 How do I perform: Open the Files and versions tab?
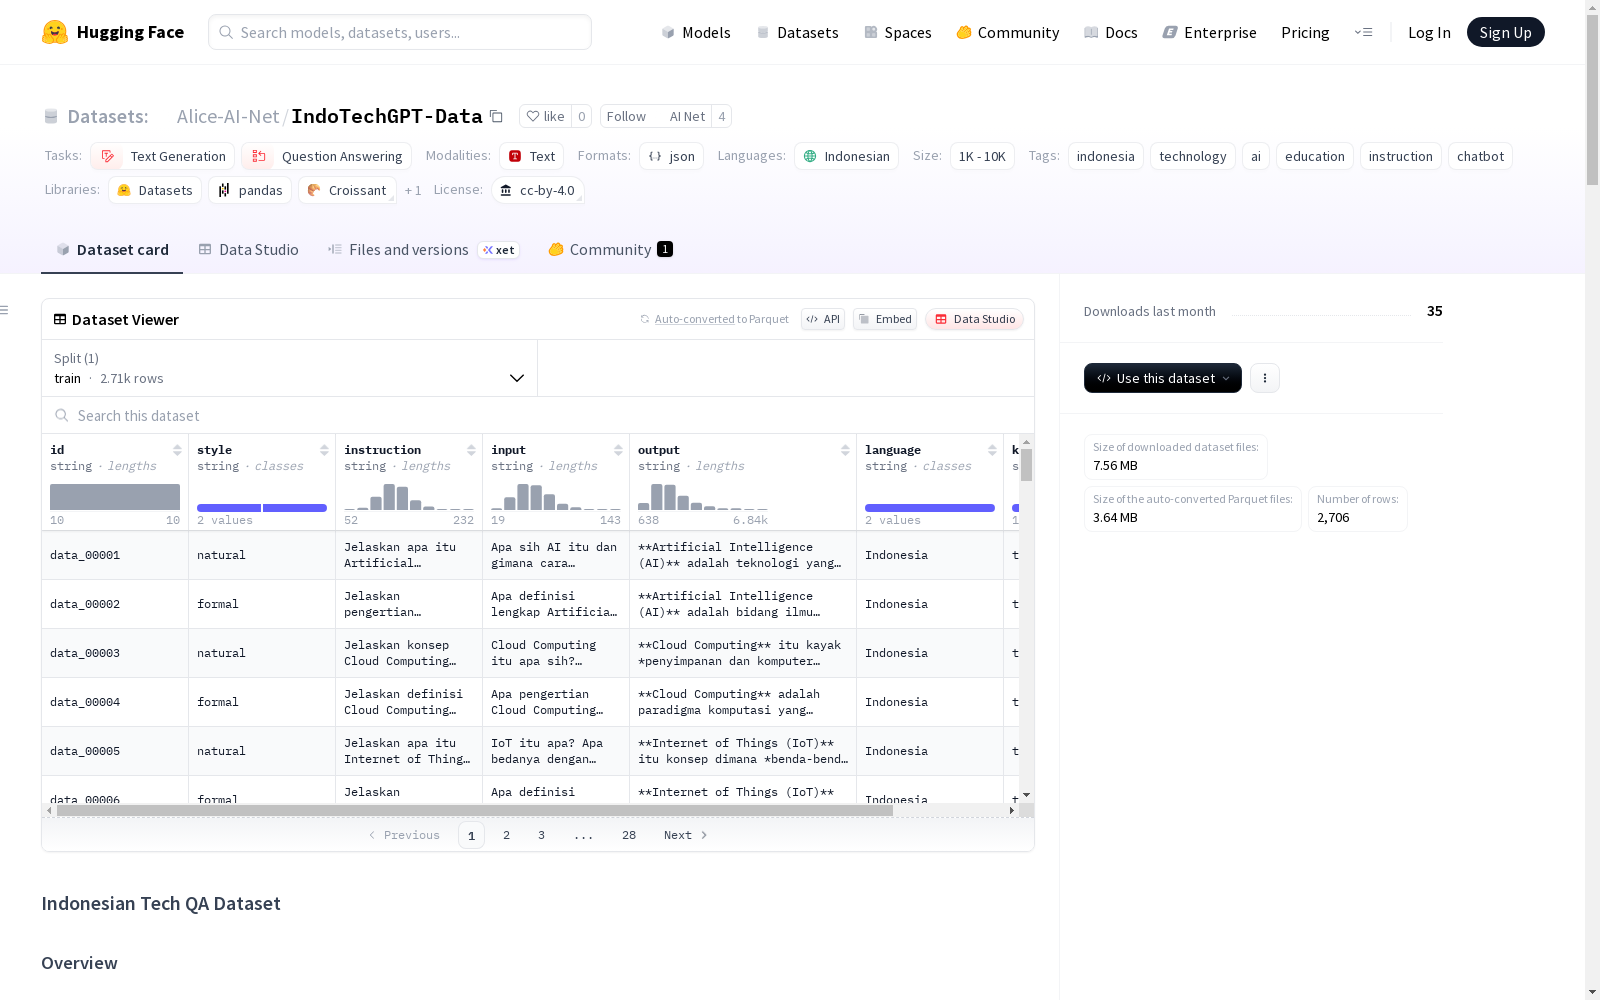click(x=423, y=250)
